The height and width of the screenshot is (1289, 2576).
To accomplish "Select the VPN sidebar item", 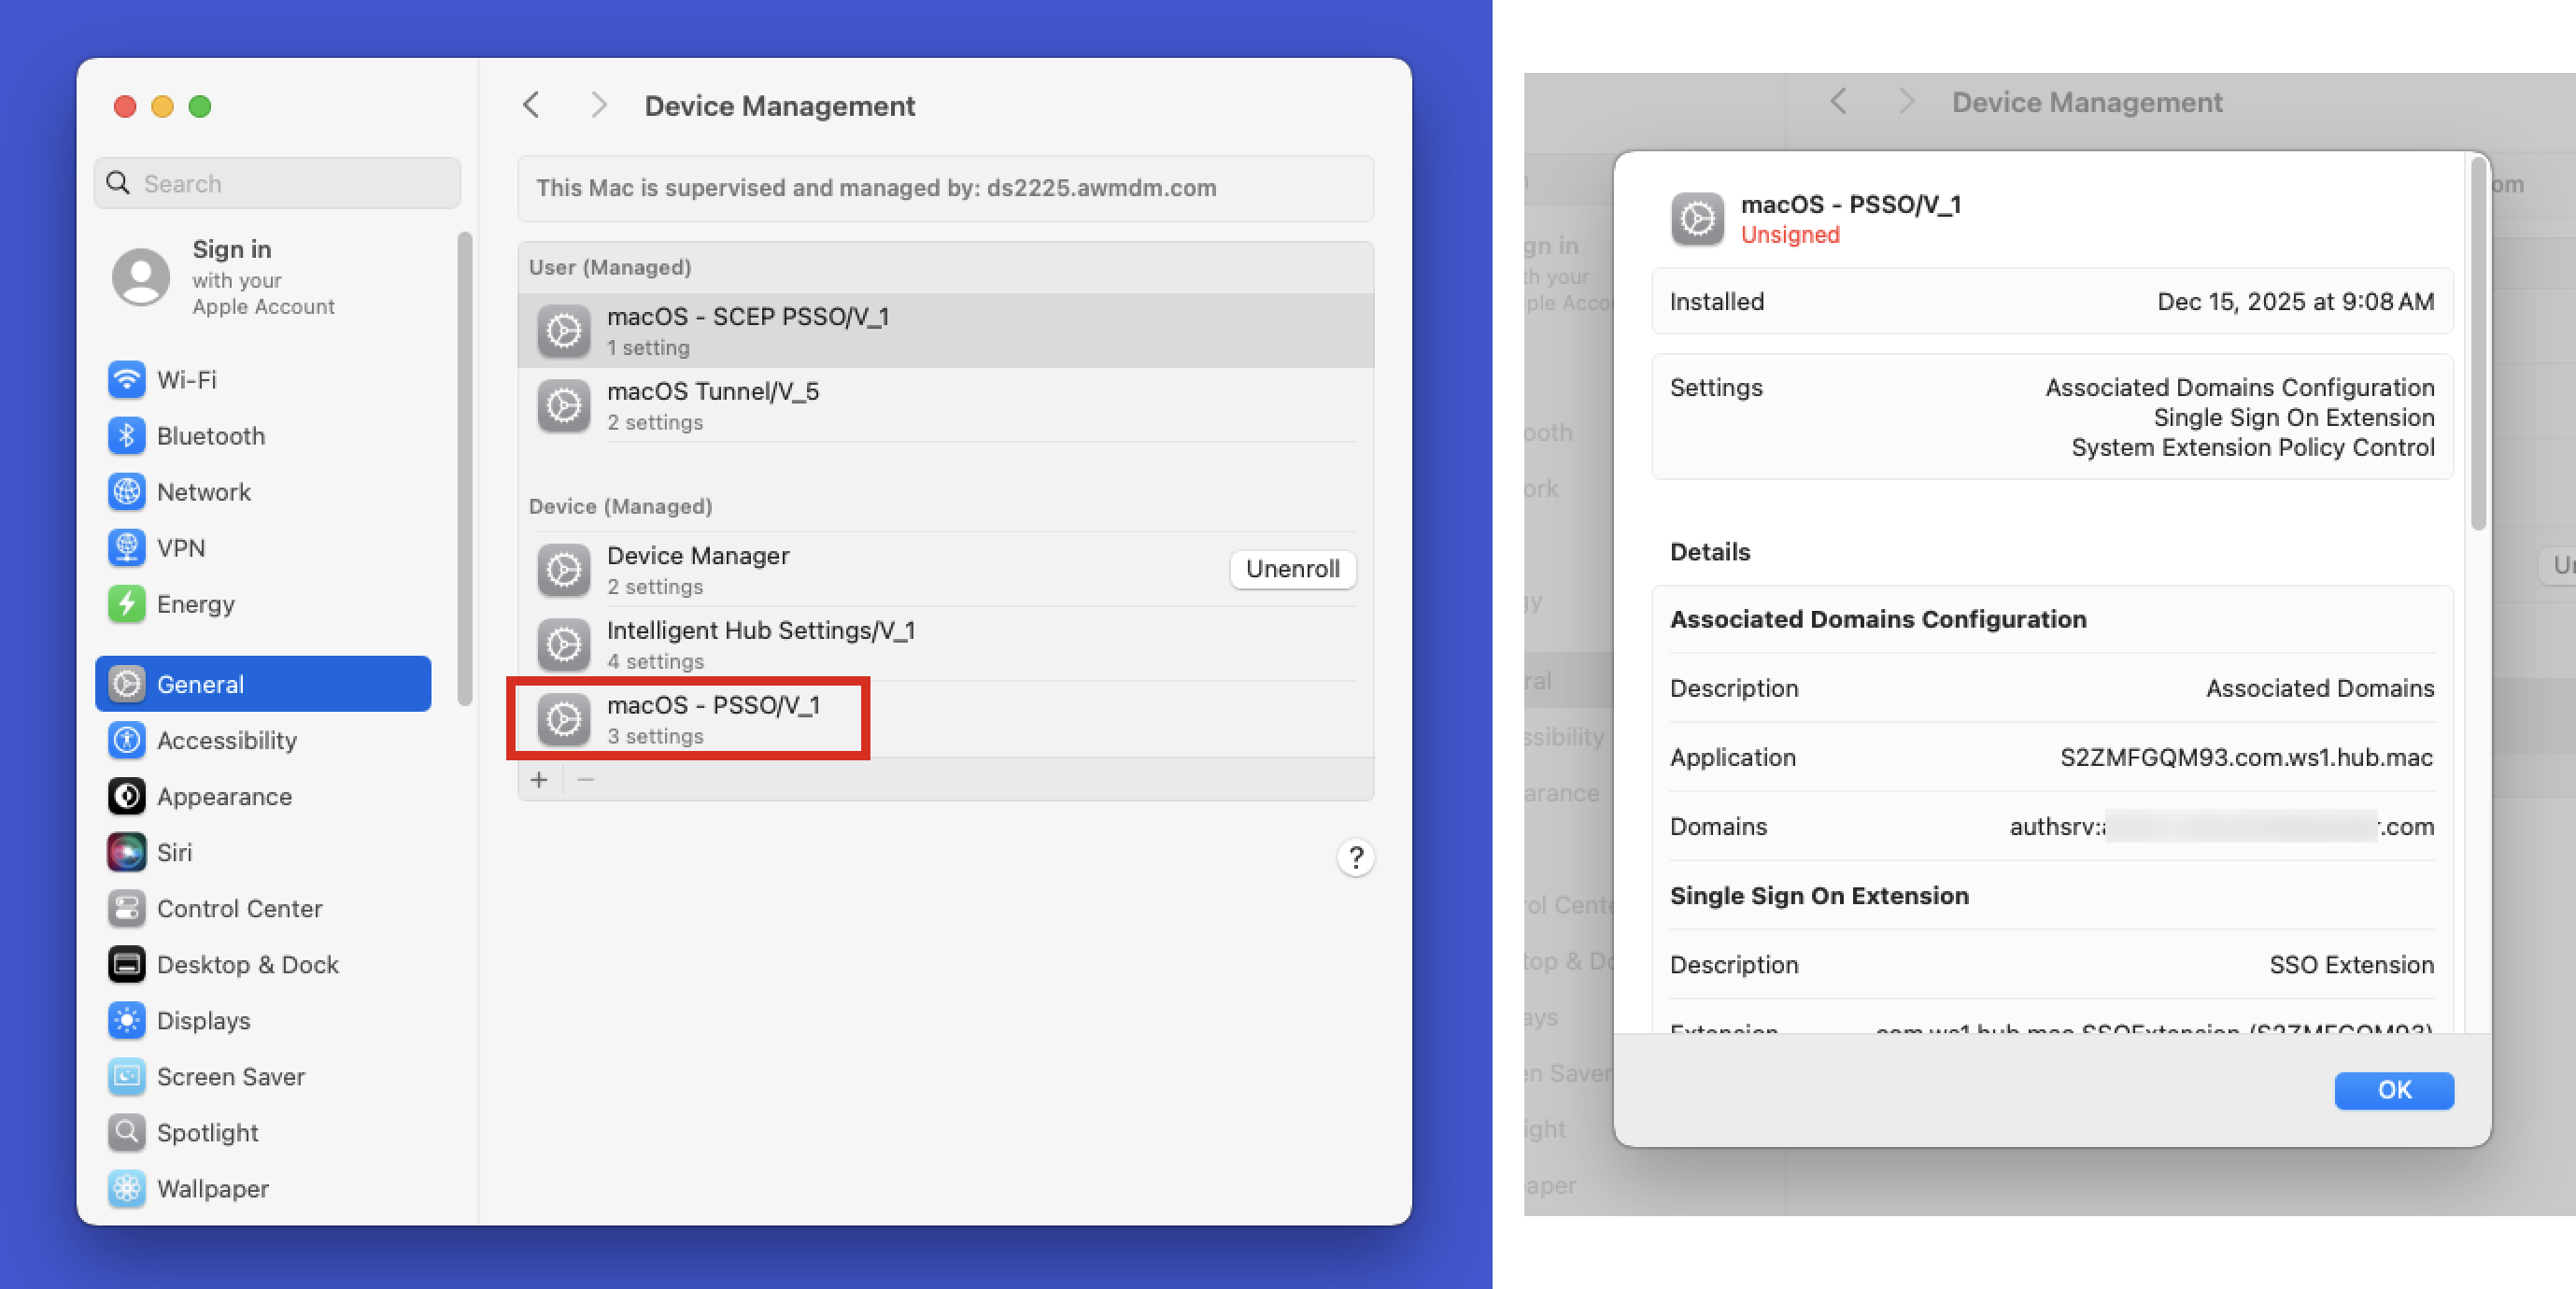I will (x=181, y=548).
